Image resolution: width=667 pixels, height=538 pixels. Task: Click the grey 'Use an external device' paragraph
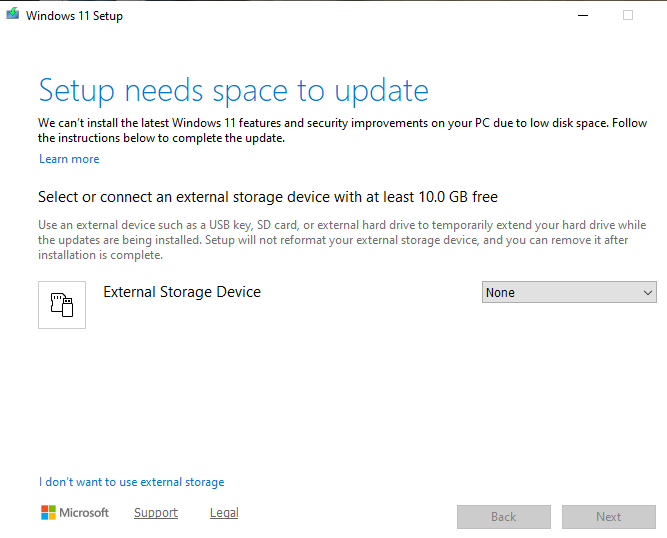coord(342,240)
